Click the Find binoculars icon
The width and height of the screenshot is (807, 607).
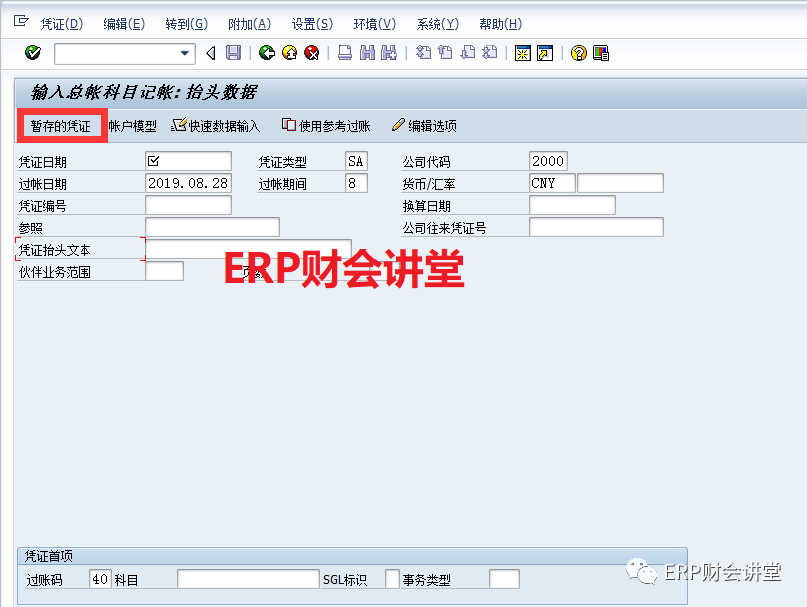coord(367,53)
